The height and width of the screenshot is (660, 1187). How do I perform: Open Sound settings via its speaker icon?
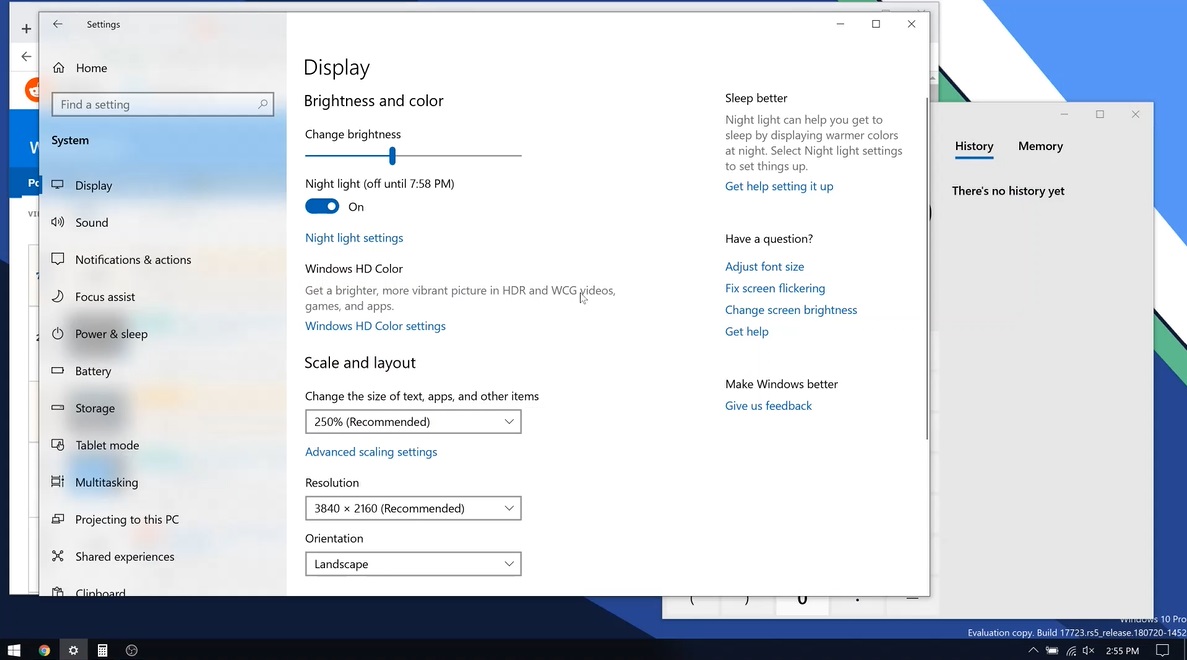58,222
